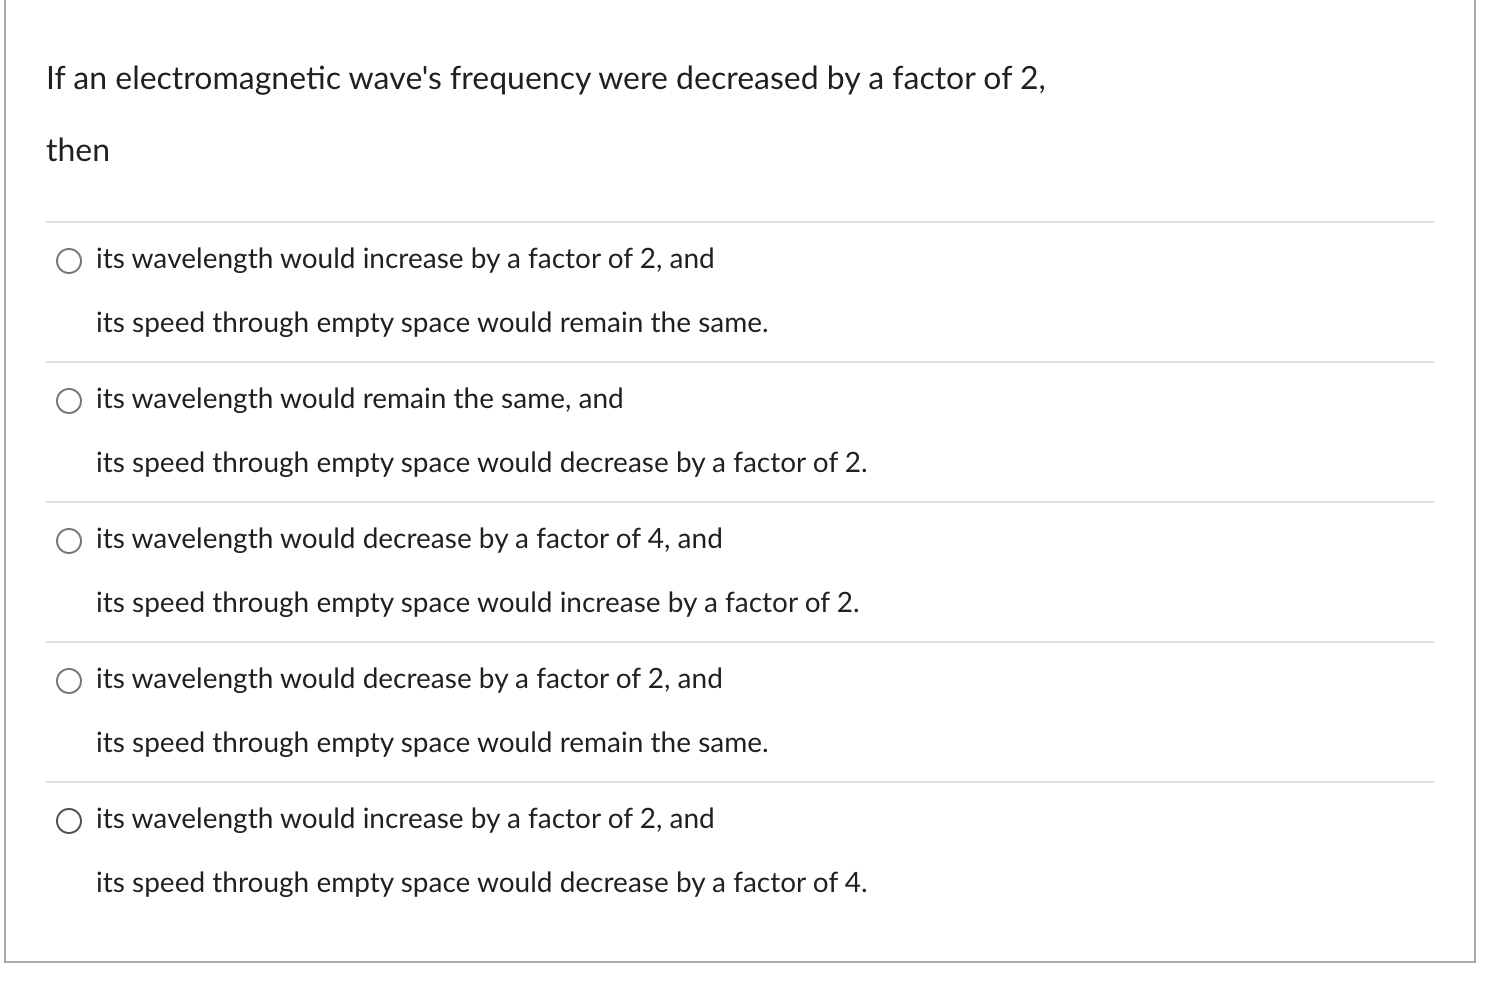Click the word 'then' in the question
This screenshot has height=1008, width=1504.
point(77,150)
